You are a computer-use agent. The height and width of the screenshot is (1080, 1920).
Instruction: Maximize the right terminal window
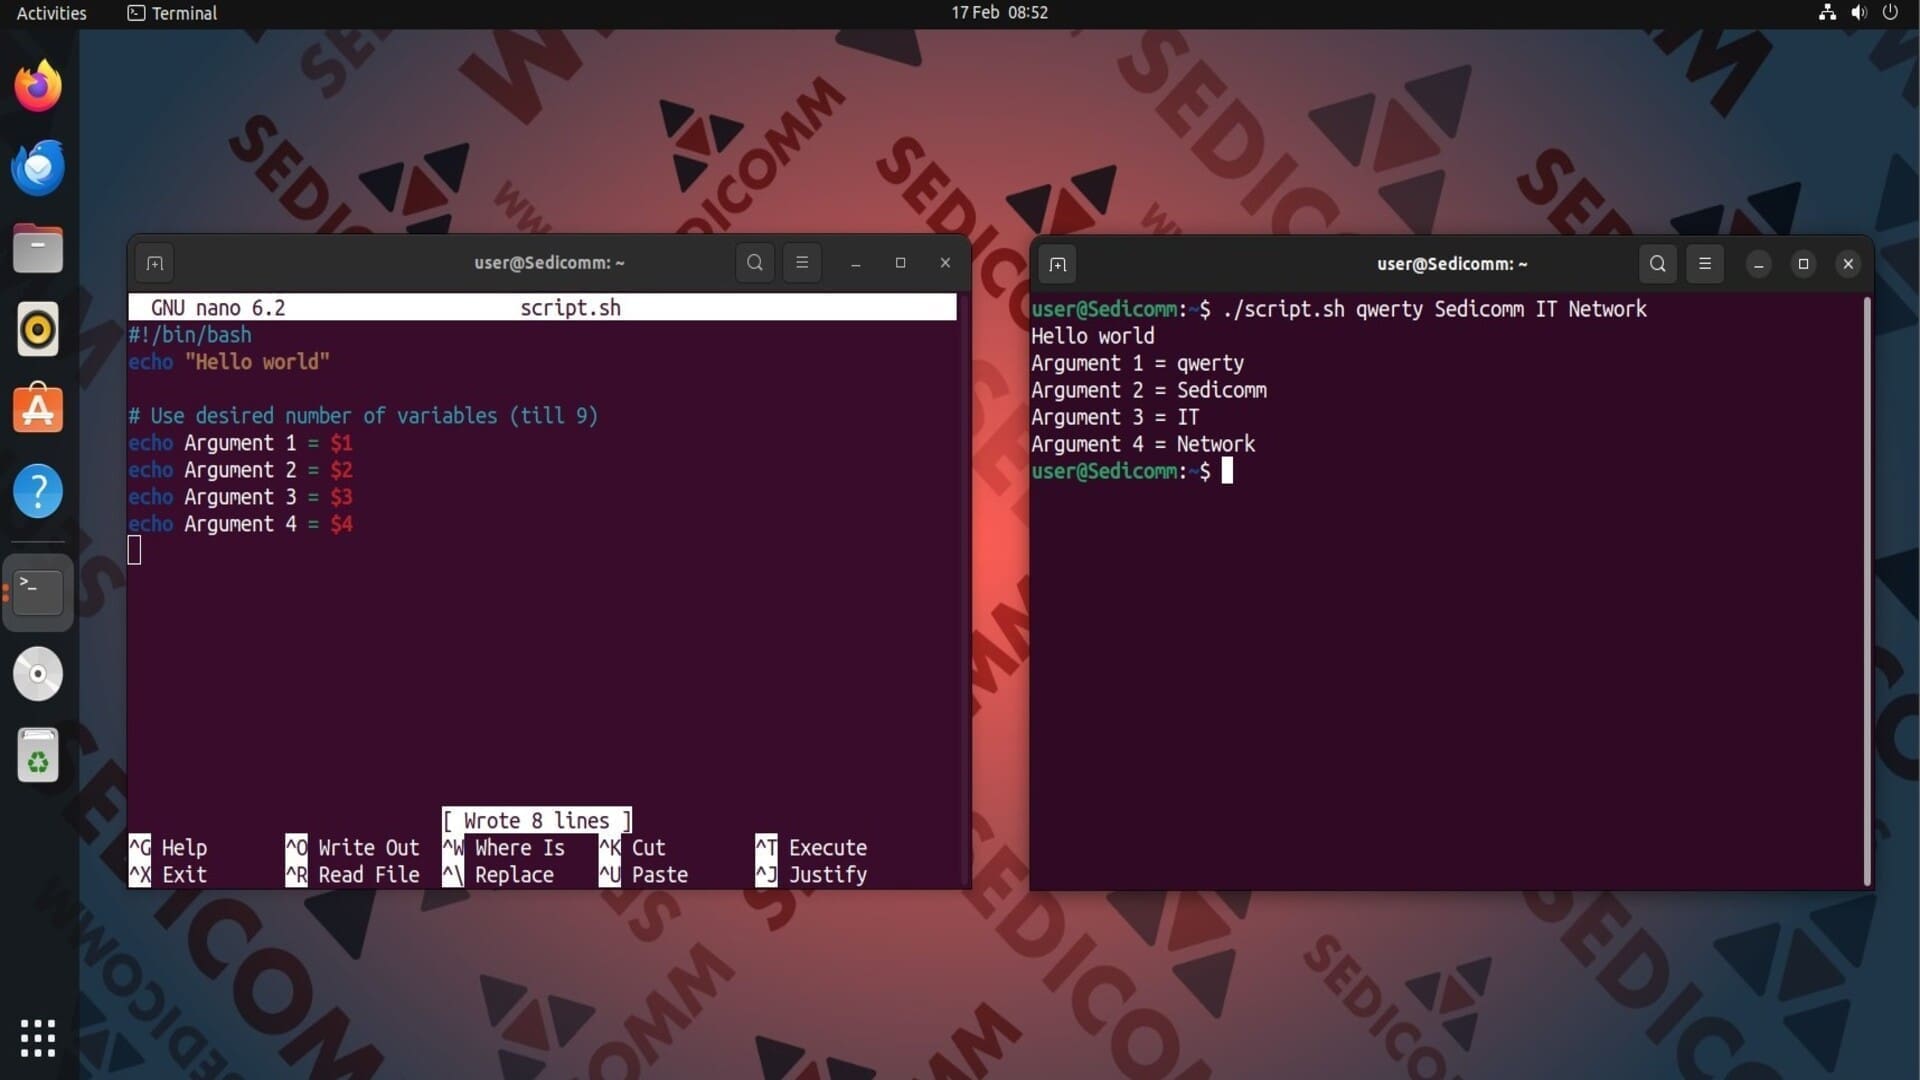click(x=1803, y=264)
